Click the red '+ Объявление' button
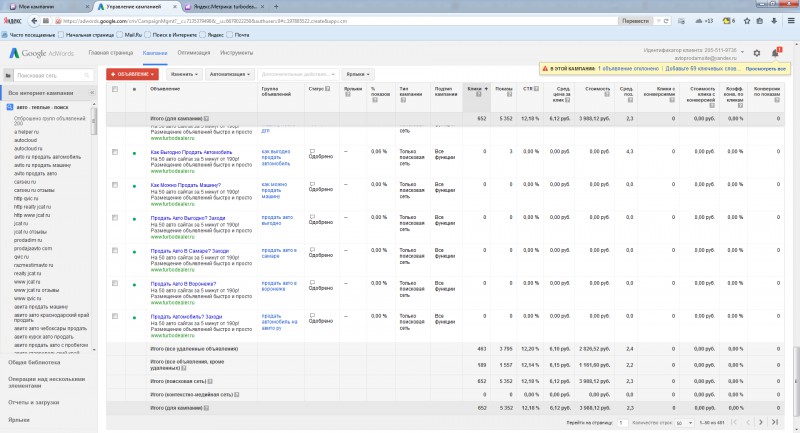Viewport: 800px width, 433px height. tap(133, 73)
